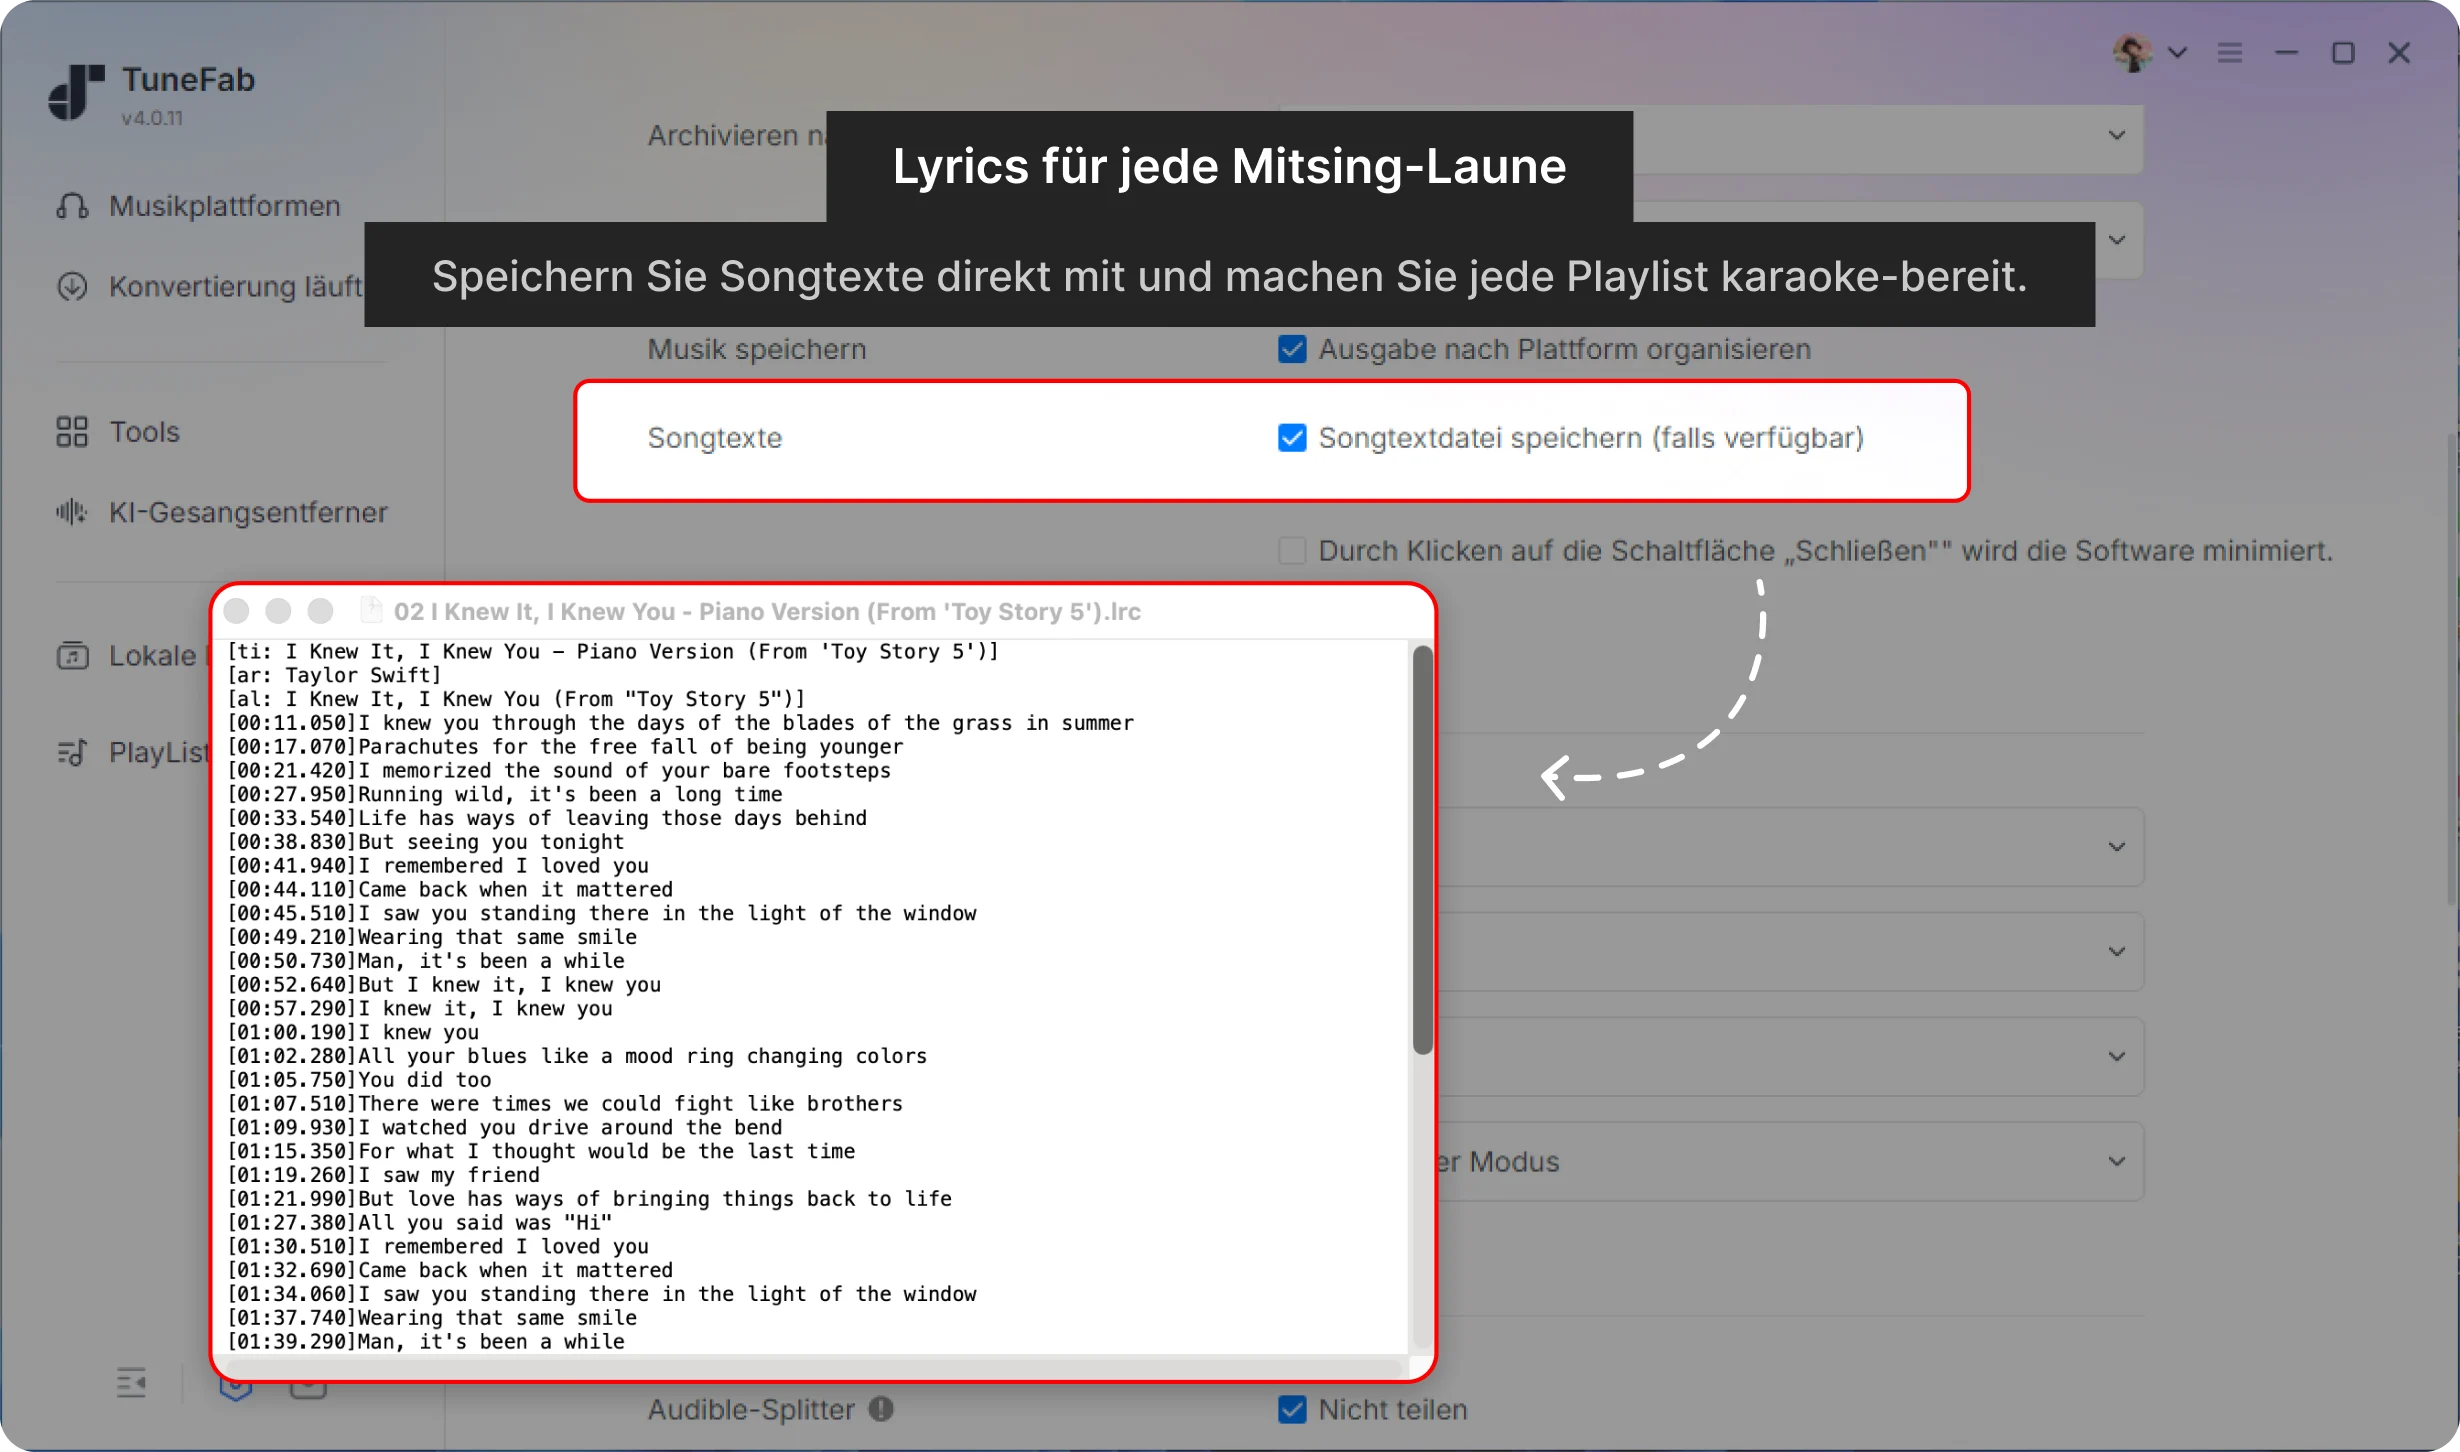Click the Songtexte setting label
The height and width of the screenshot is (1452, 2460).
coord(715,438)
